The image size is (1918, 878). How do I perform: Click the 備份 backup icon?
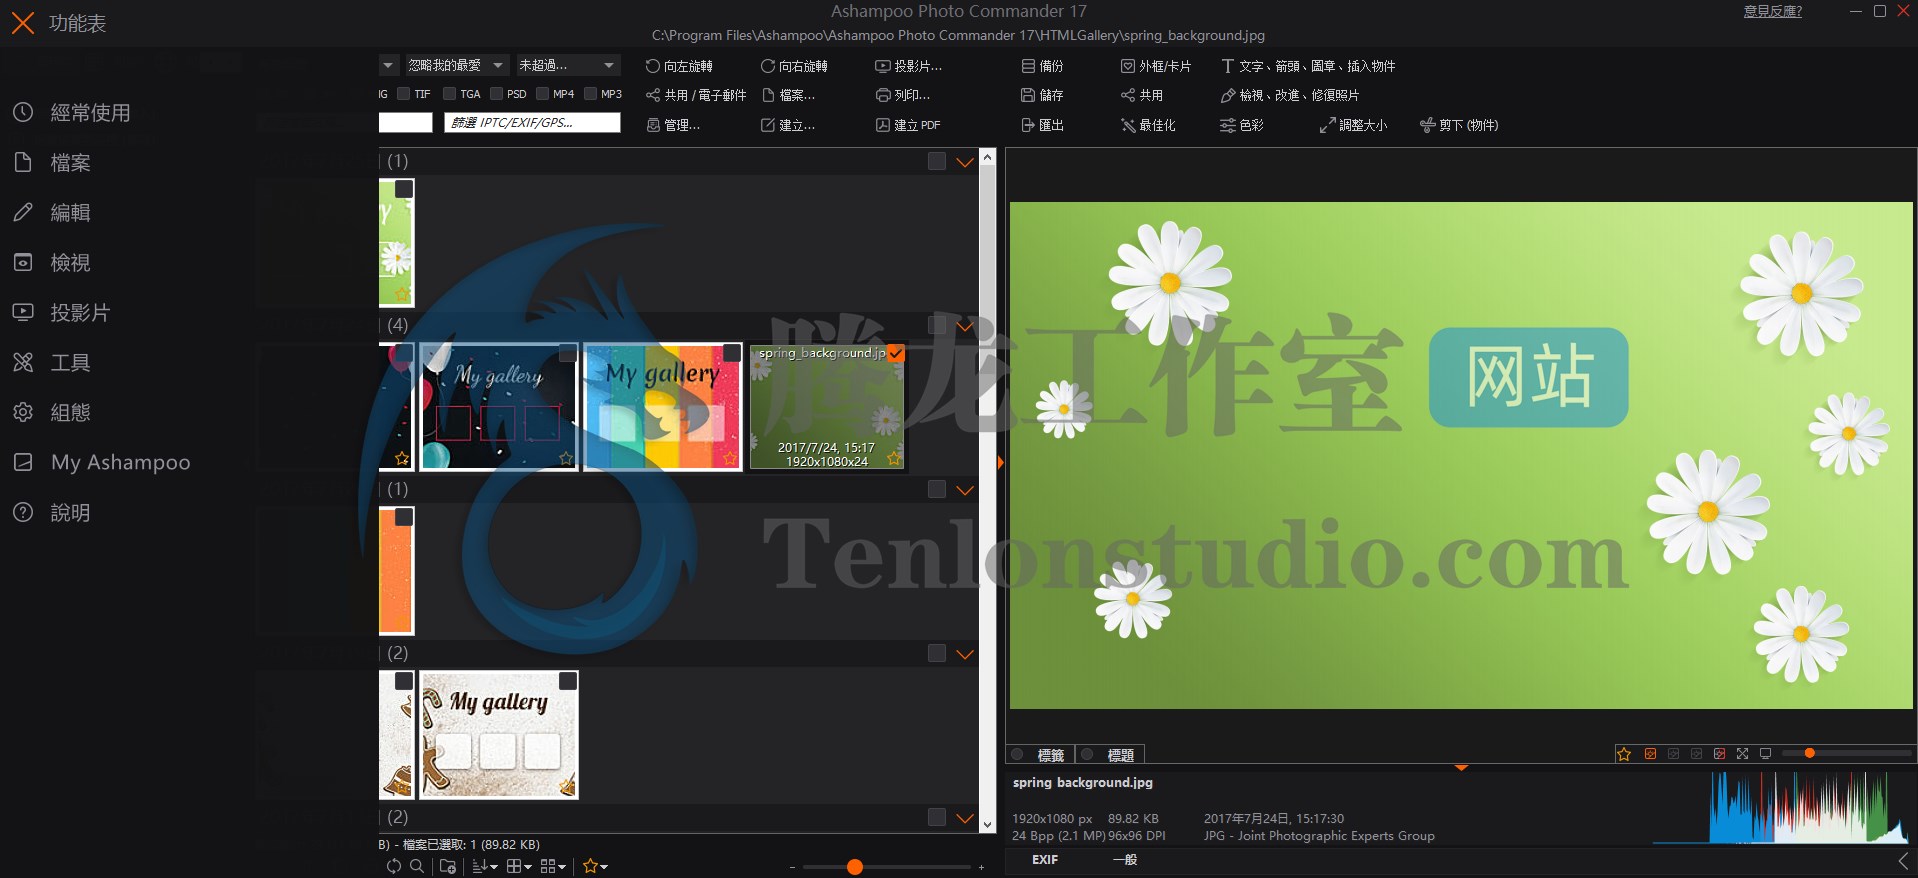pos(1042,66)
